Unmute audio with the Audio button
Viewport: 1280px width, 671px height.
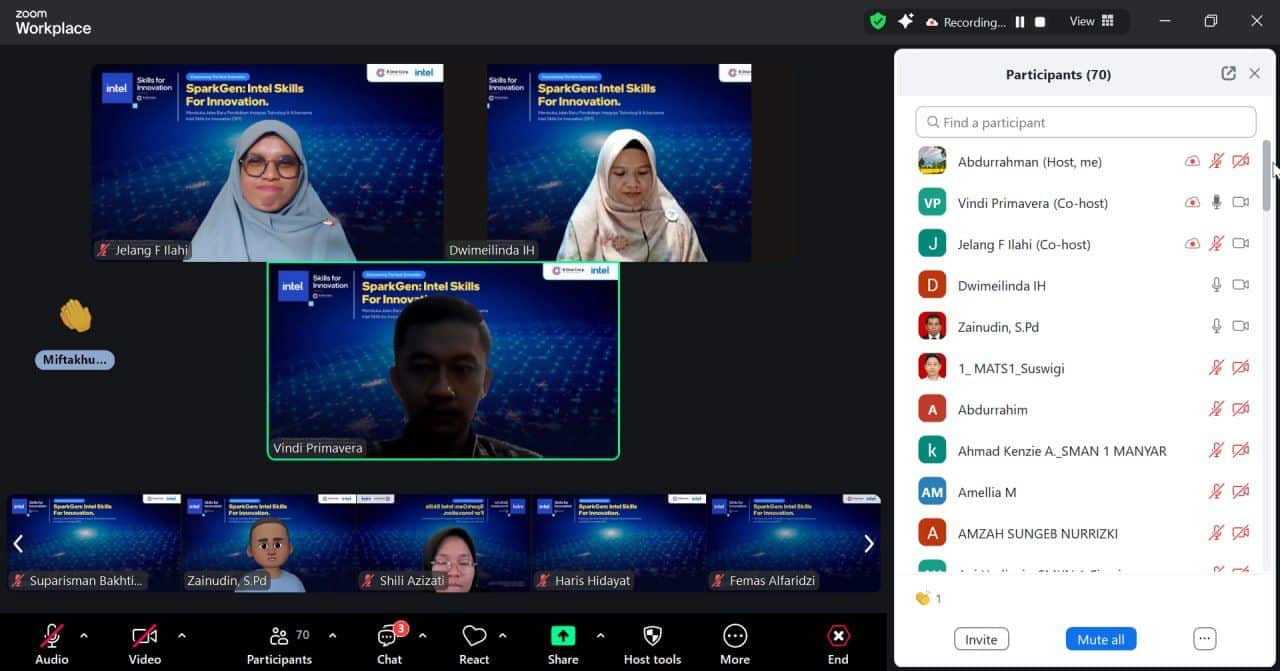(x=52, y=637)
